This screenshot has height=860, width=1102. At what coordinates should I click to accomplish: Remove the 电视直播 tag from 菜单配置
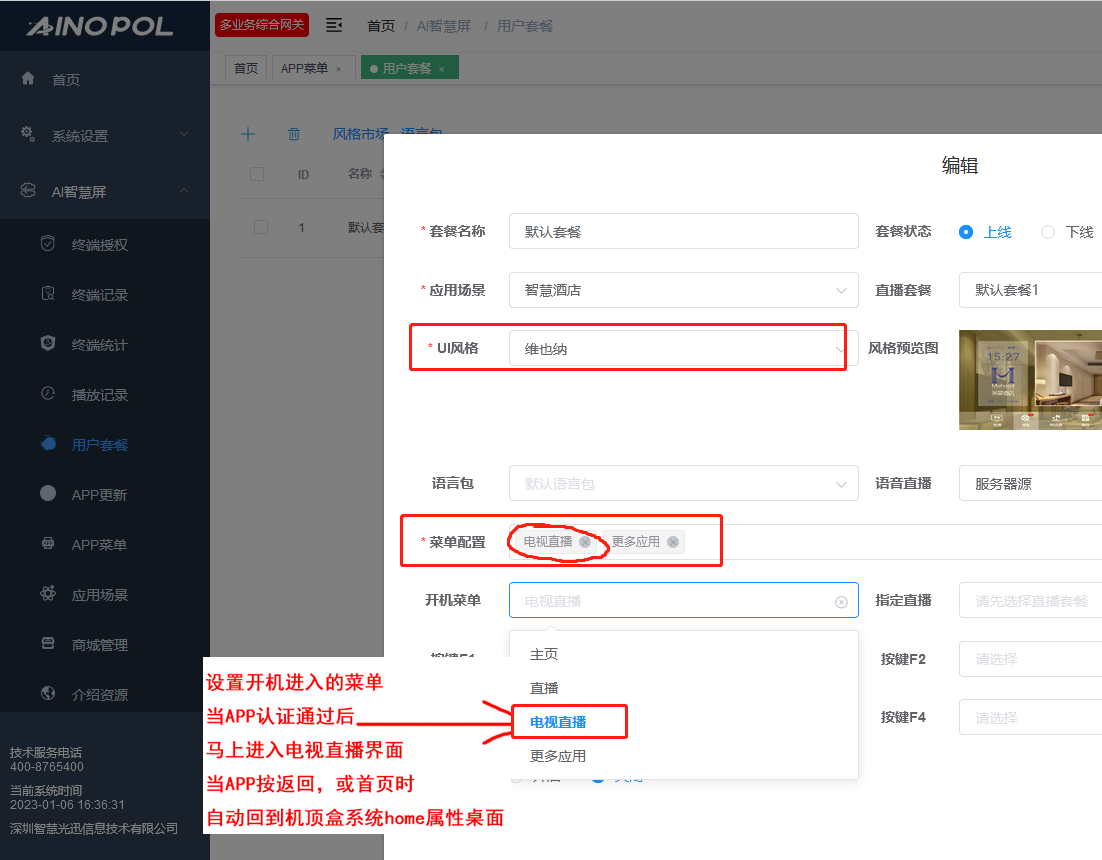585,542
